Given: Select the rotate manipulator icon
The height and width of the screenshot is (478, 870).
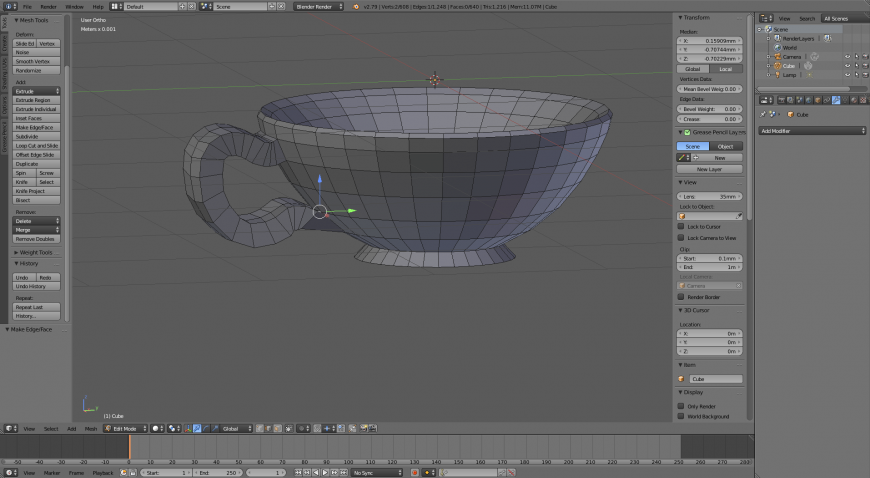Looking at the screenshot, I should 206,429.
